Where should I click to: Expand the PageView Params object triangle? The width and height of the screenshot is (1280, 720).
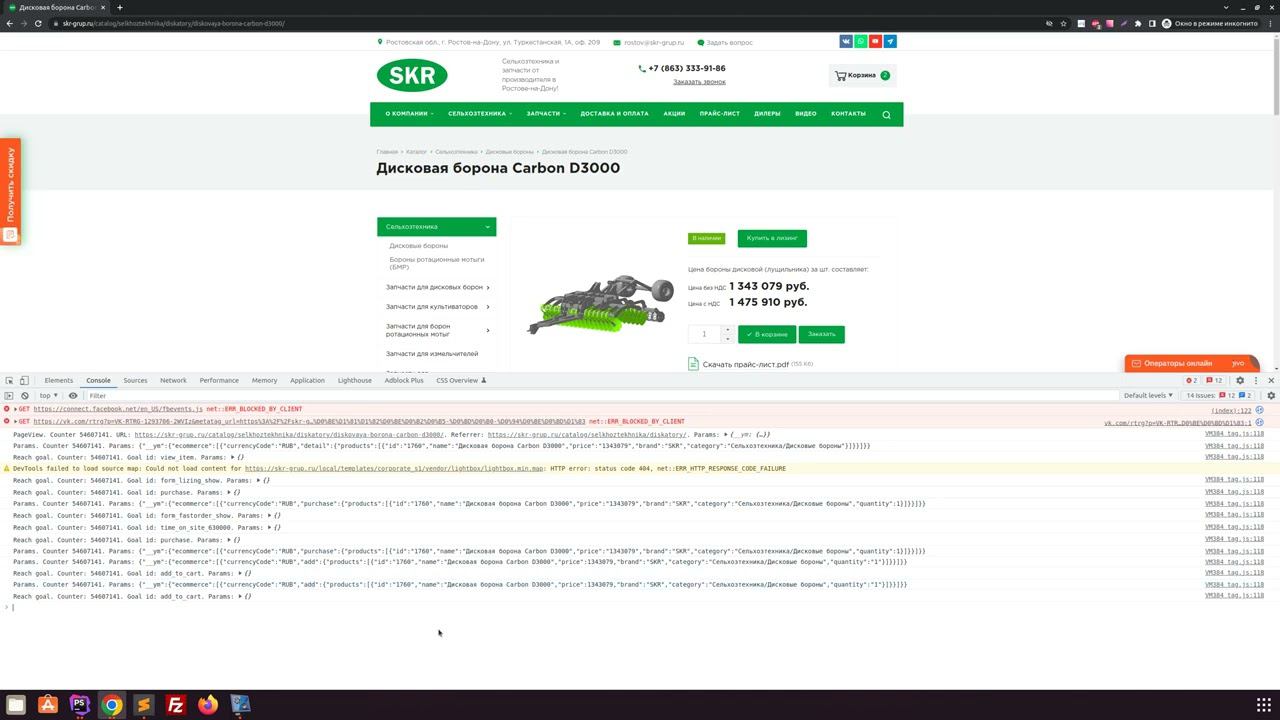(x=727, y=435)
